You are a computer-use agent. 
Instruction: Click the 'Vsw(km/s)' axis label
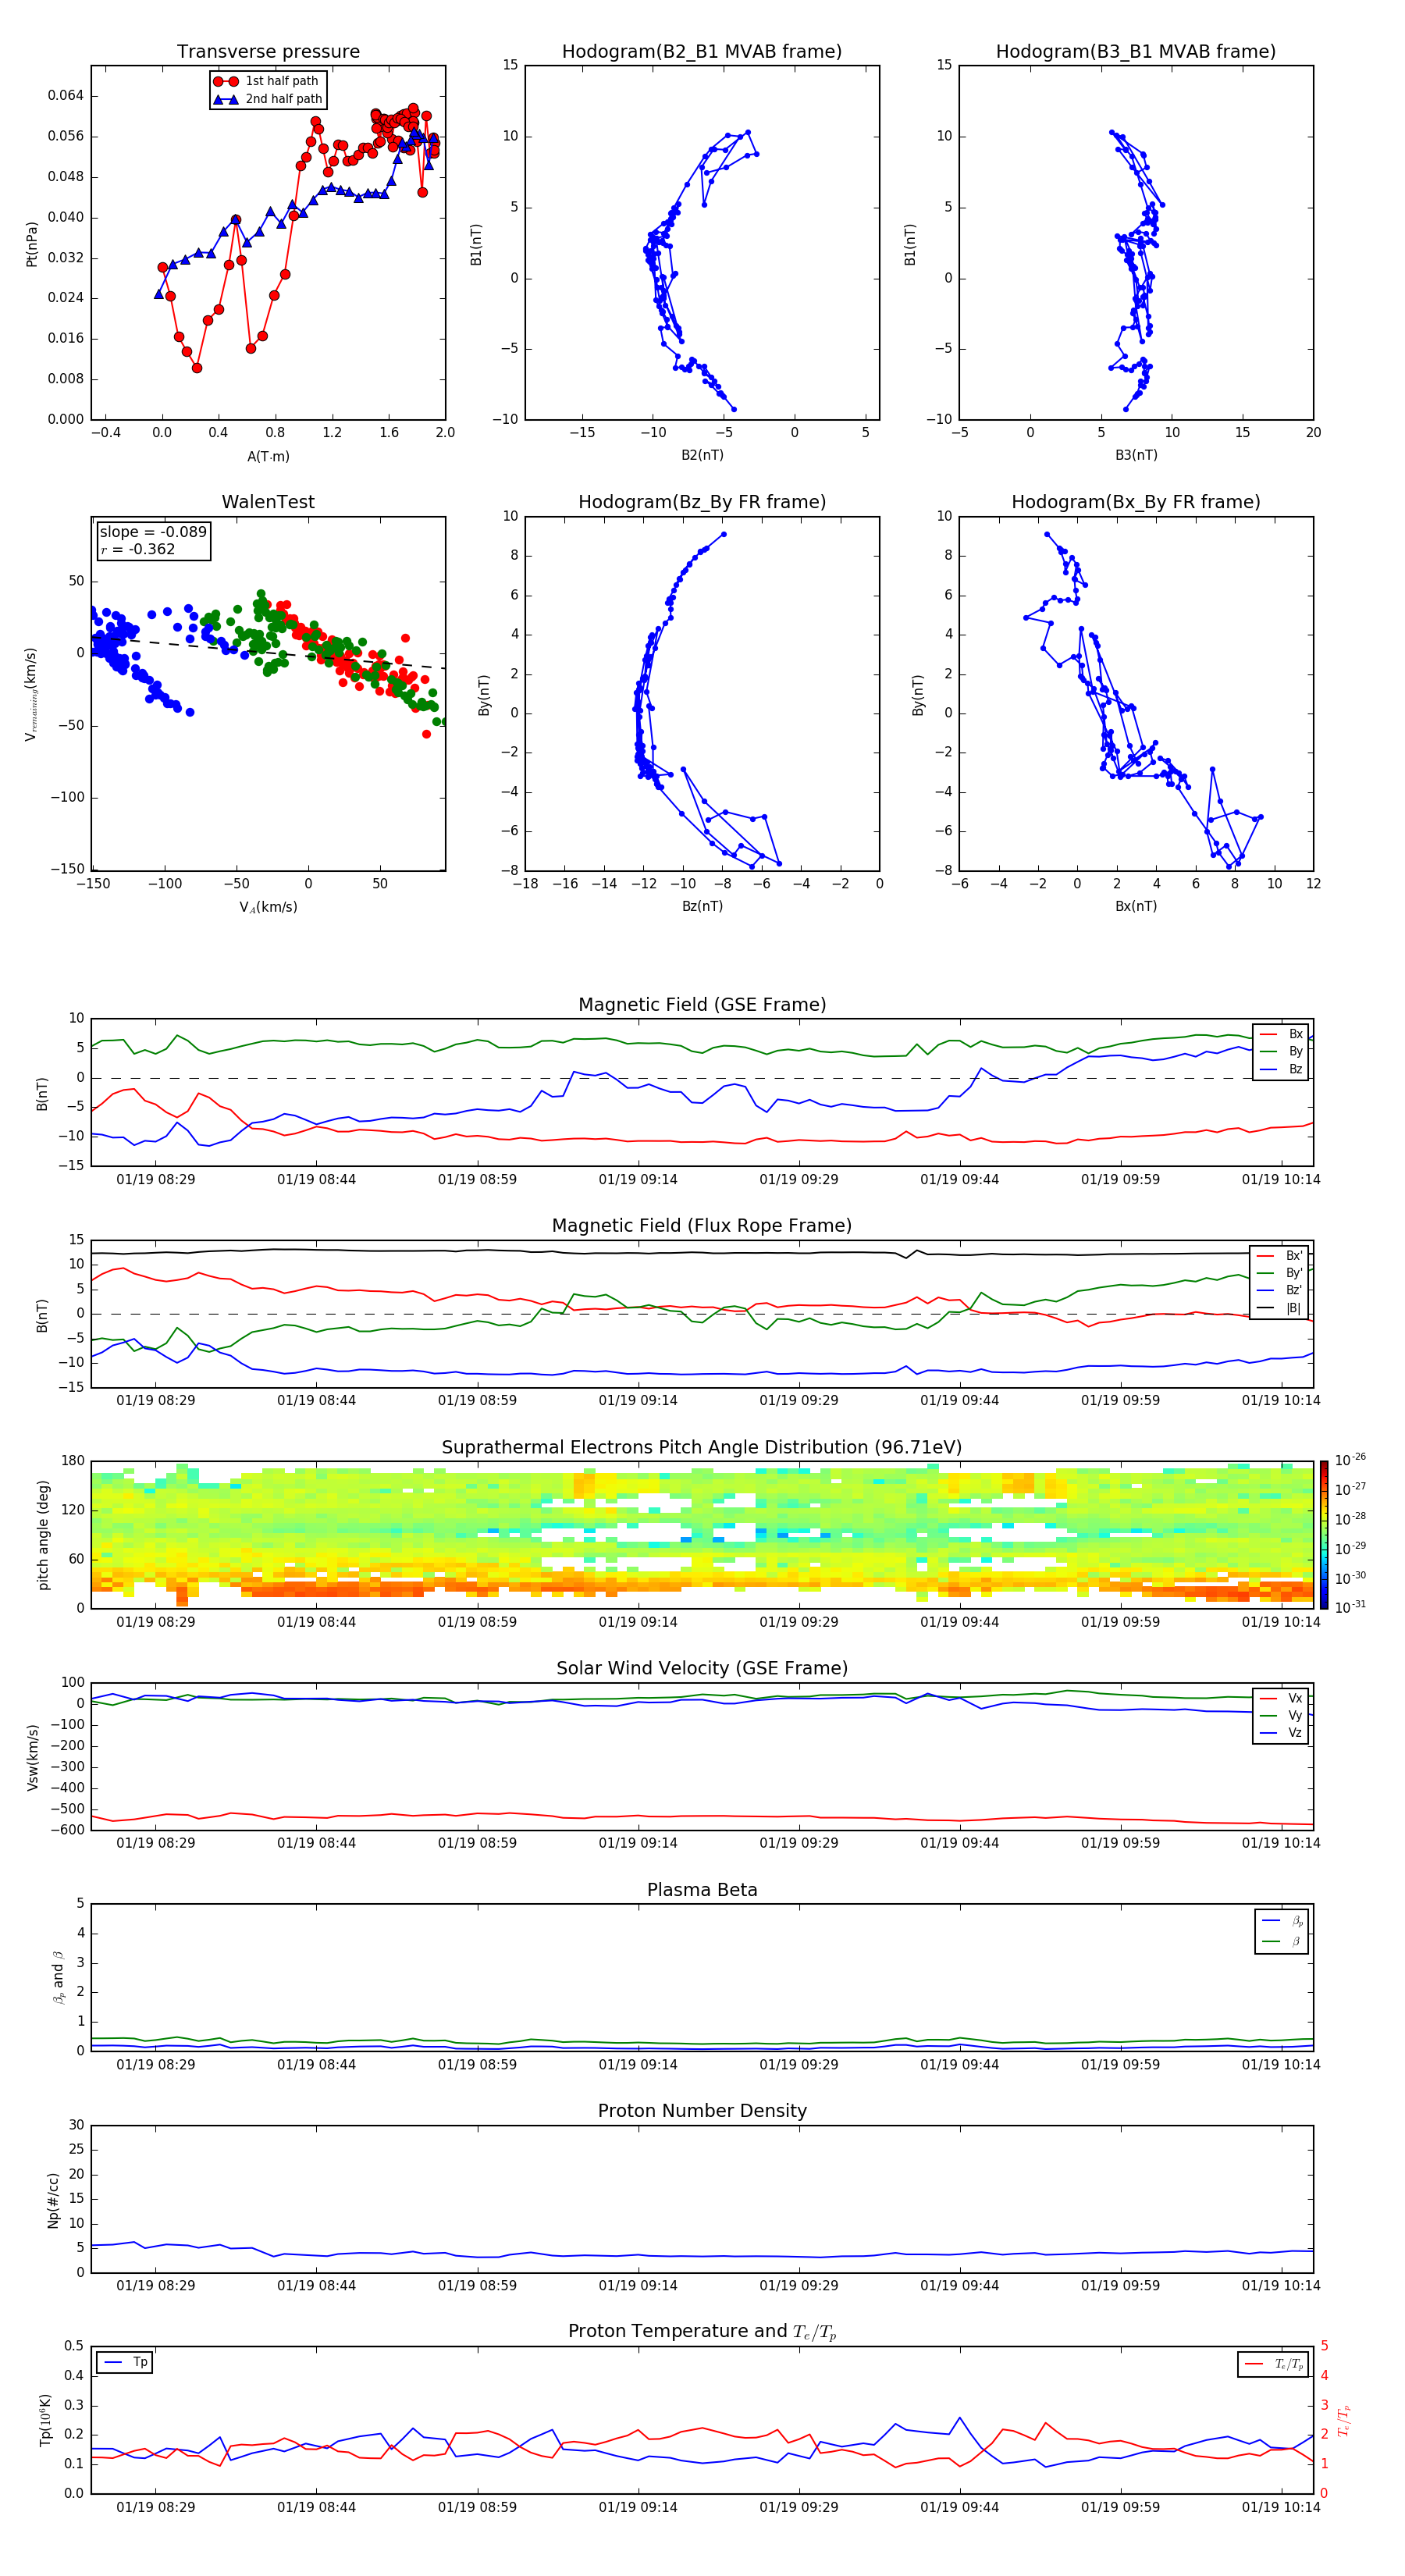point(32,1757)
